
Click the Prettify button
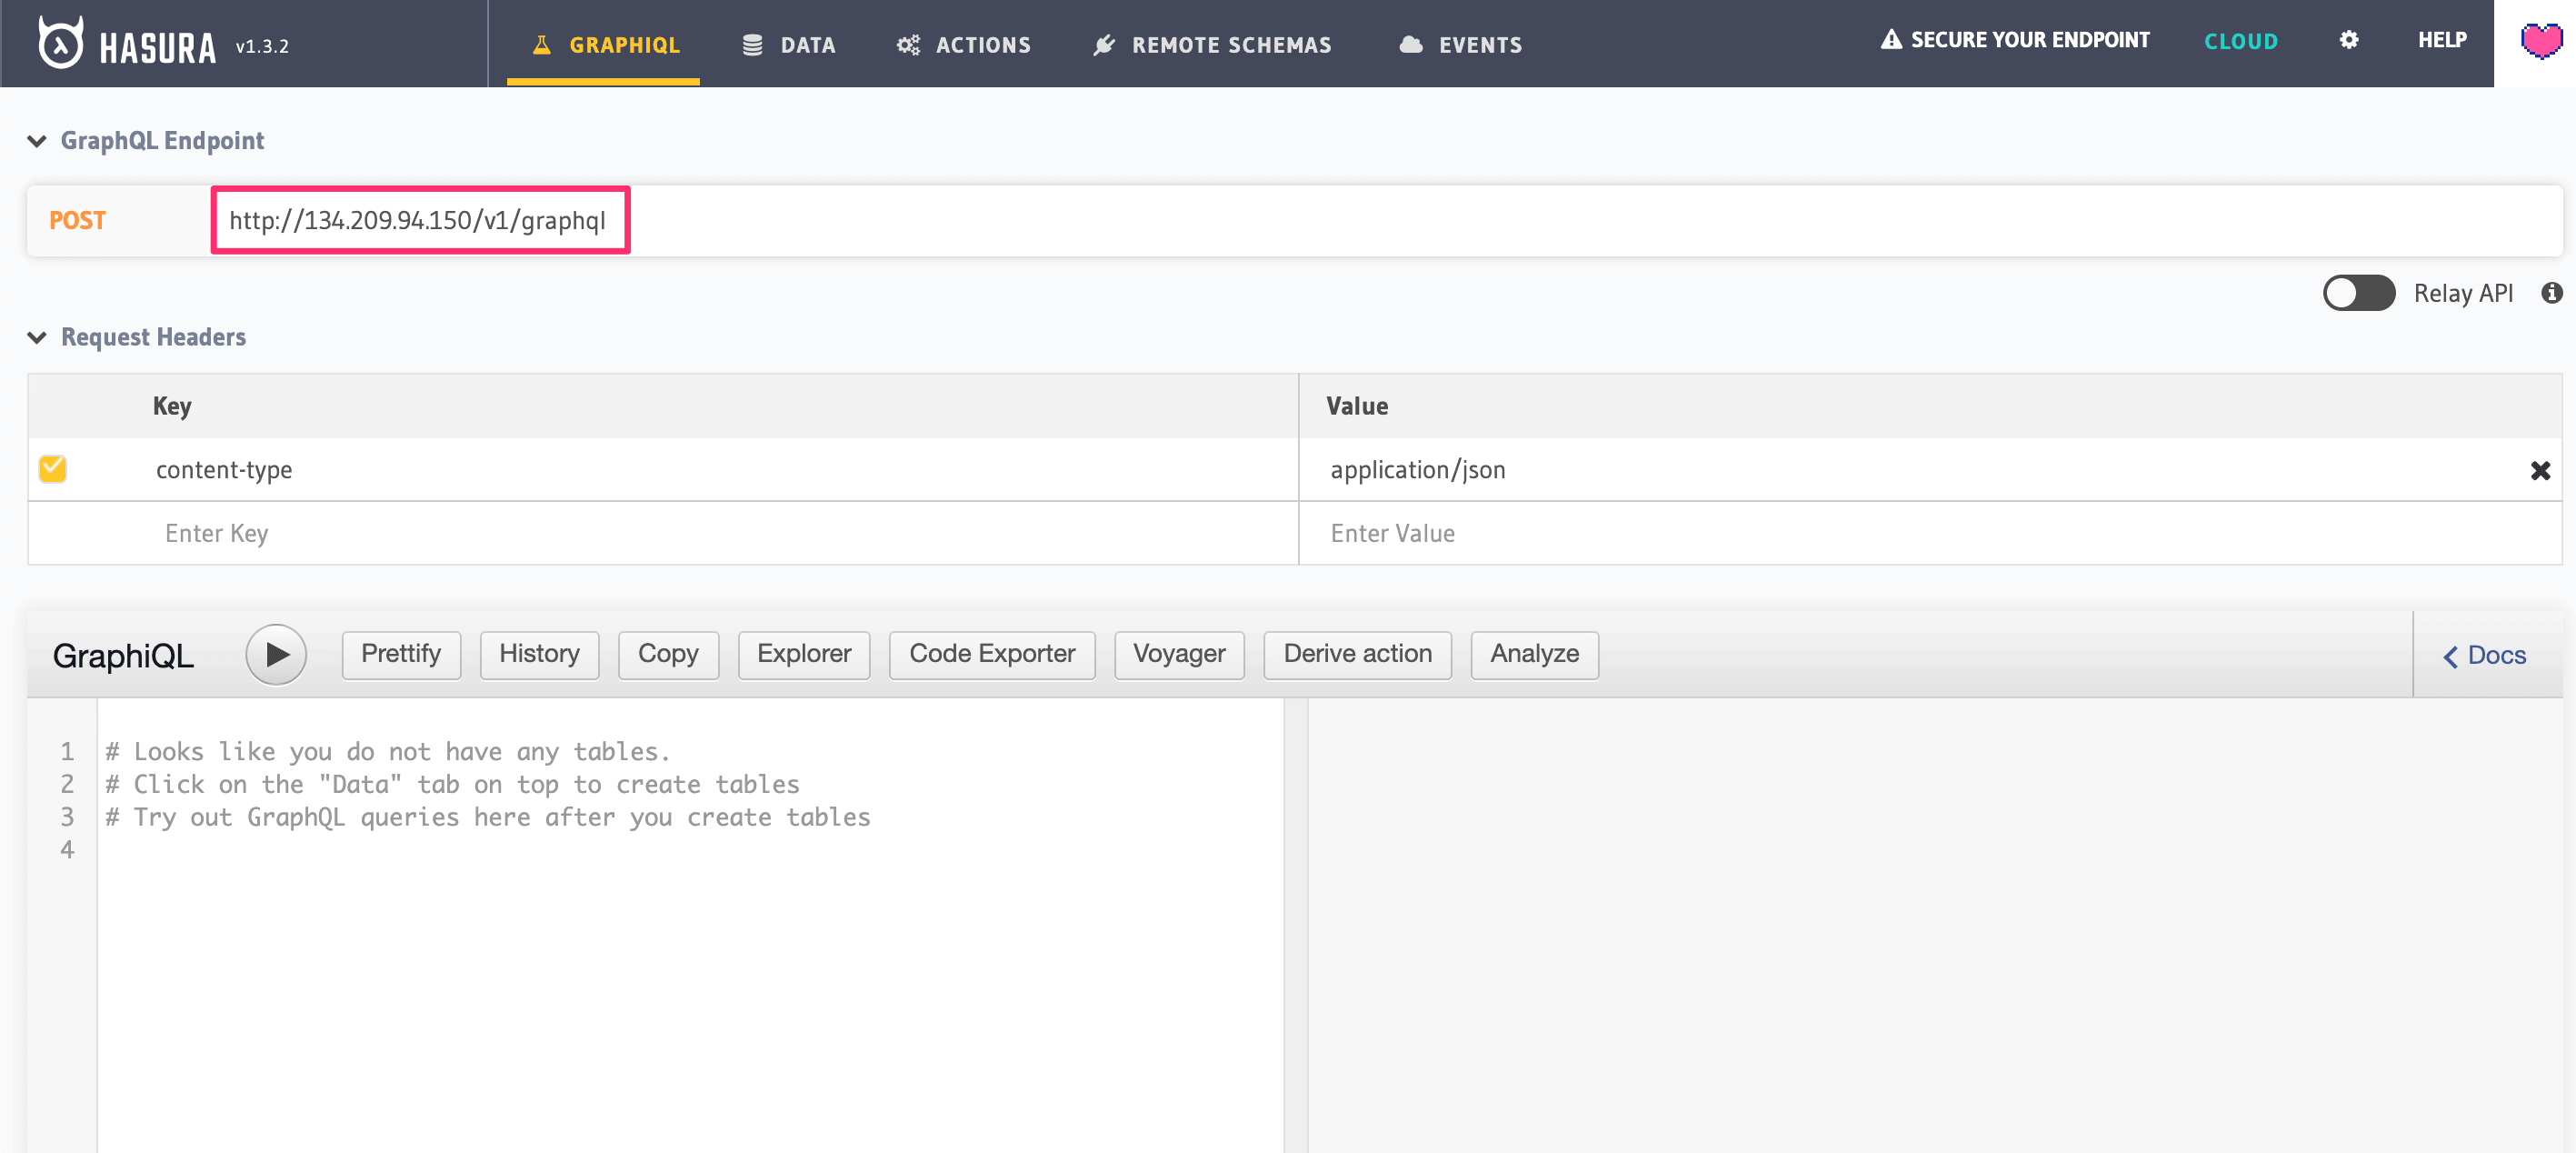[x=401, y=652]
